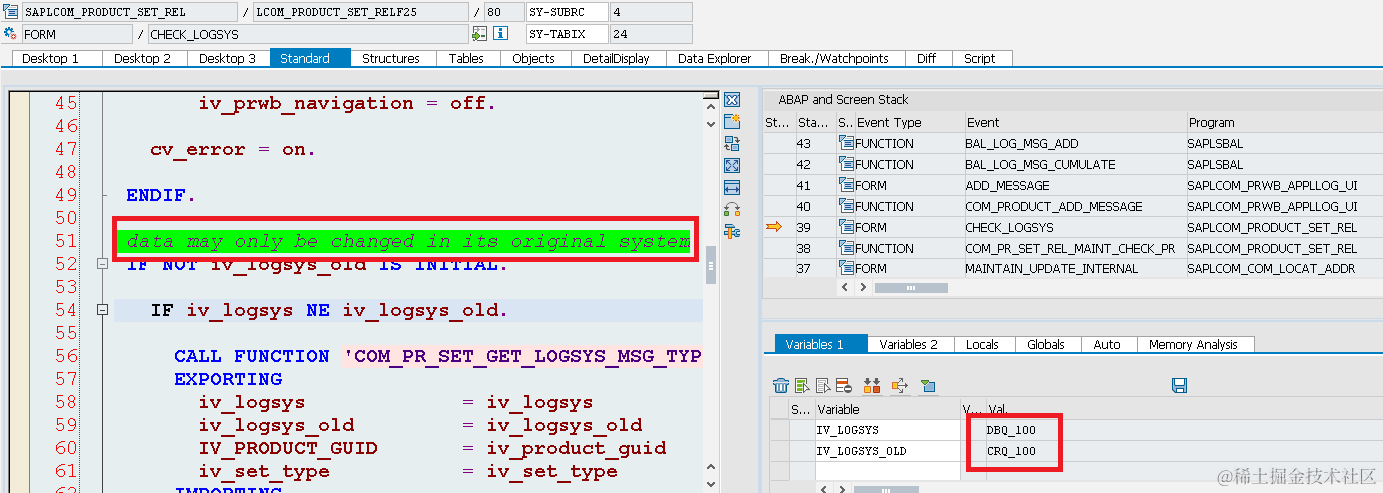Click stack icon for MAINTAIN_UPDATE_INTERNAL row

pyautogui.click(x=846, y=269)
